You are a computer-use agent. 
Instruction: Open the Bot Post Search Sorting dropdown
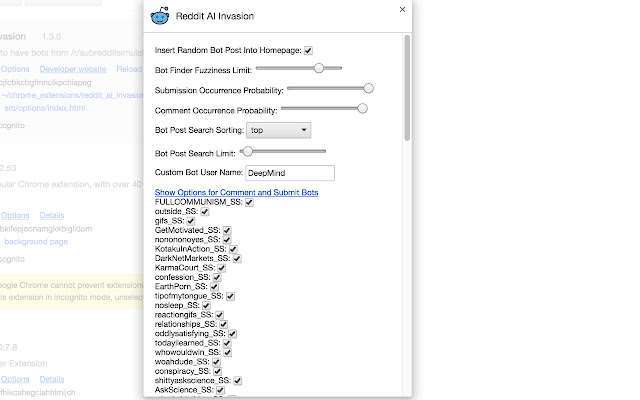pyautogui.click(x=278, y=130)
